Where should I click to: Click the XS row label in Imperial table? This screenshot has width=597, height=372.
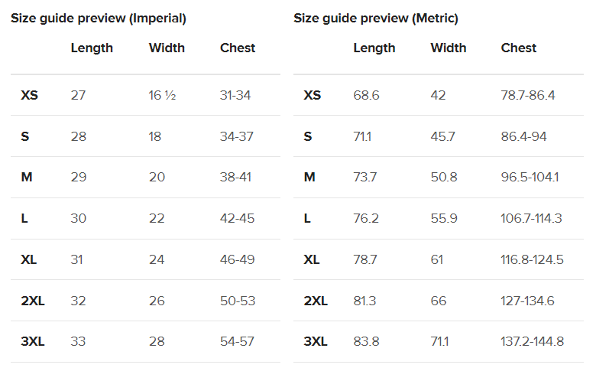(29, 95)
